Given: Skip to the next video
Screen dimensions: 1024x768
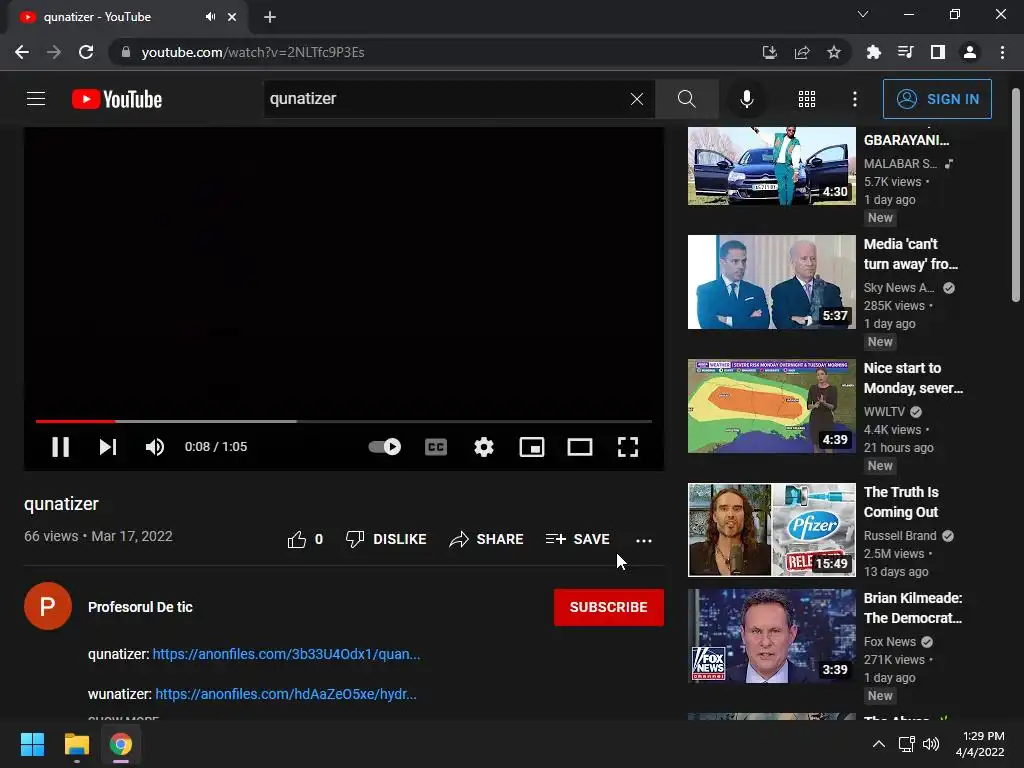Looking at the screenshot, I should pos(108,447).
